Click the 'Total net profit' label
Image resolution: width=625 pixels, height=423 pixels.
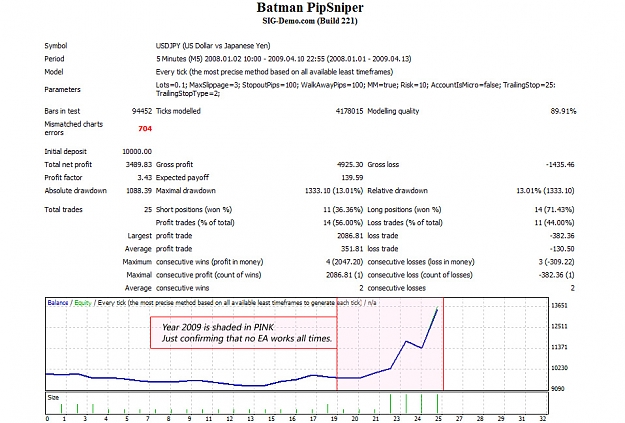tap(68, 165)
